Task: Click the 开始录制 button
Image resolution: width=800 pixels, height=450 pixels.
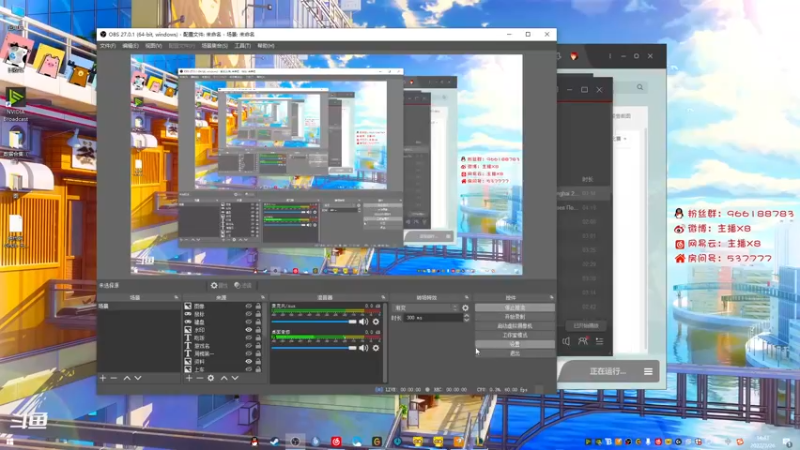Action: coord(515,317)
